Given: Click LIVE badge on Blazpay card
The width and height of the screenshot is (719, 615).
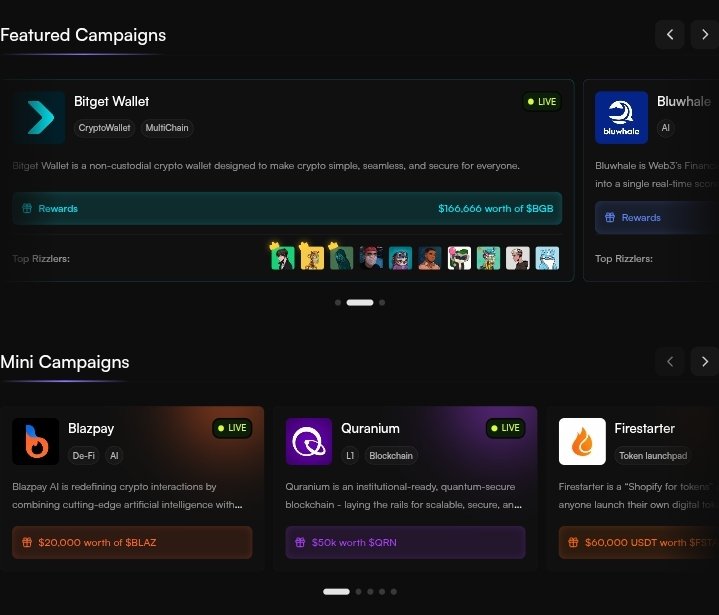Looking at the screenshot, I should (x=232, y=428).
